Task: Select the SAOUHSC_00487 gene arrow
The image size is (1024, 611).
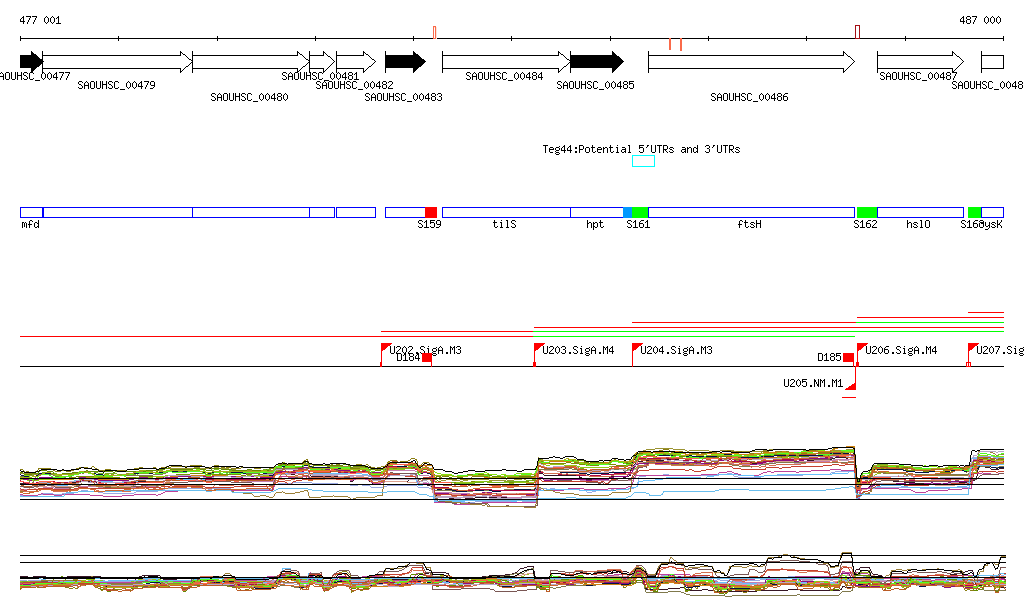Action: [920, 62]
